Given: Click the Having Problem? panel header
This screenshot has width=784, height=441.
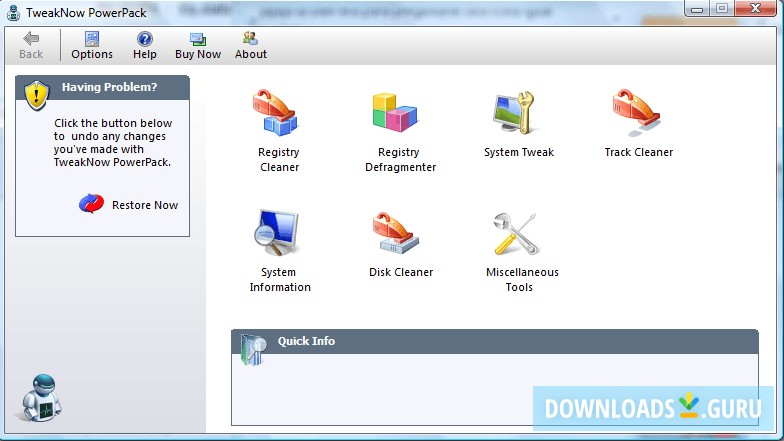Looking at the screenshot, I should (x=102, y=88).
